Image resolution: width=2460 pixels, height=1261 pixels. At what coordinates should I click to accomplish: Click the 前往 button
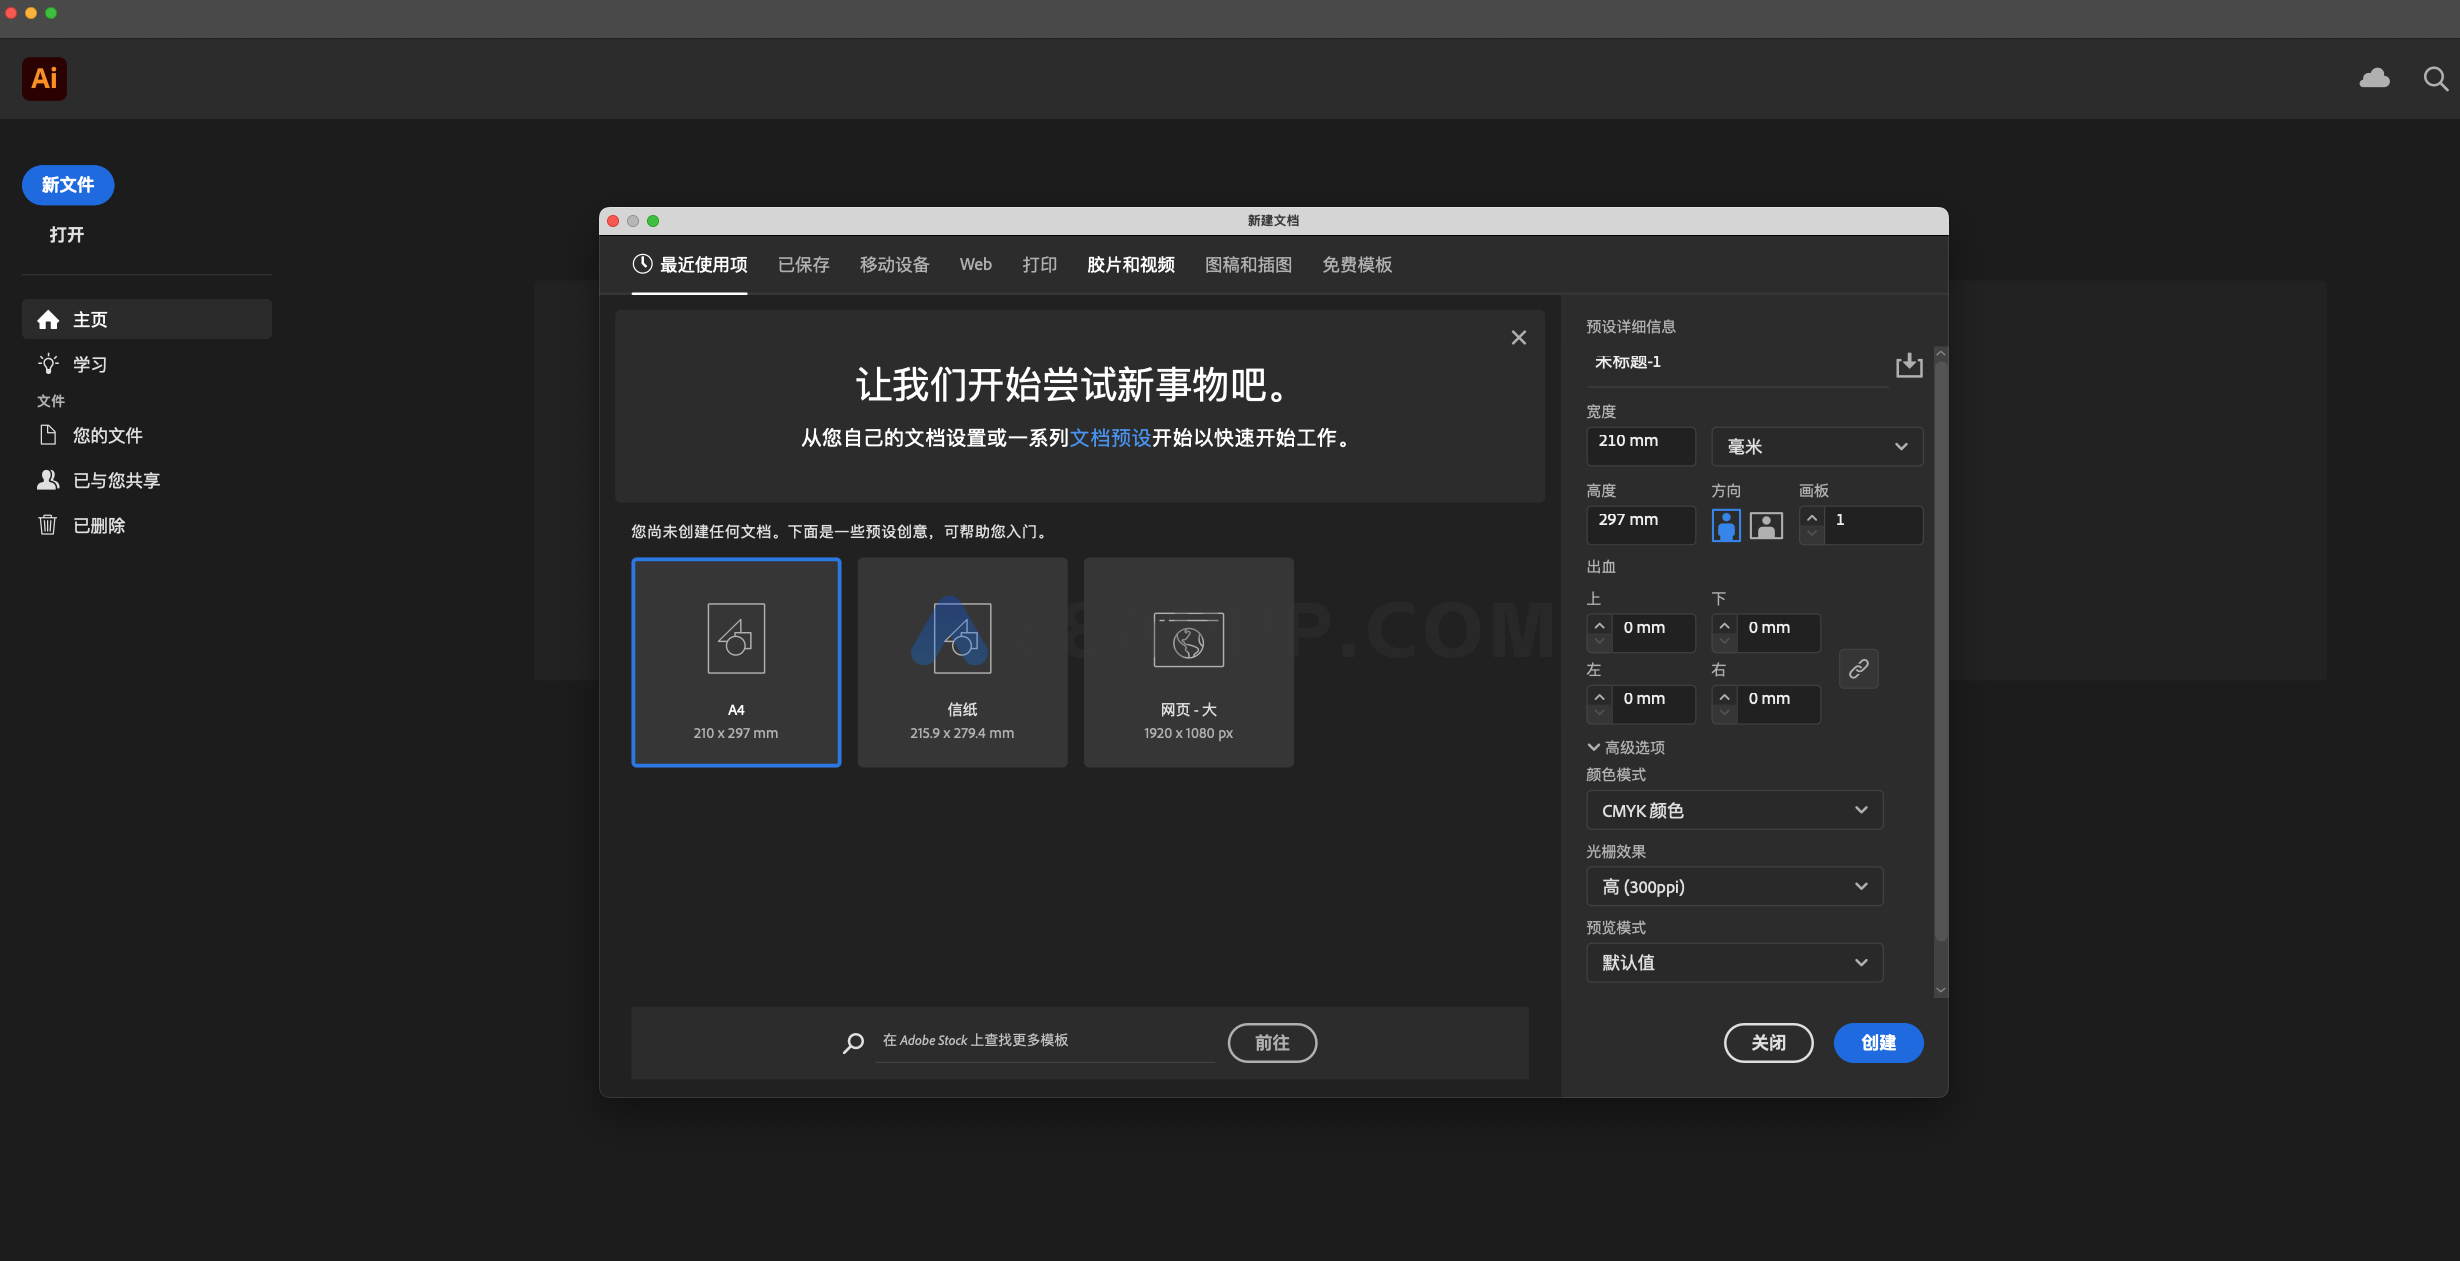[1272, 1043]
